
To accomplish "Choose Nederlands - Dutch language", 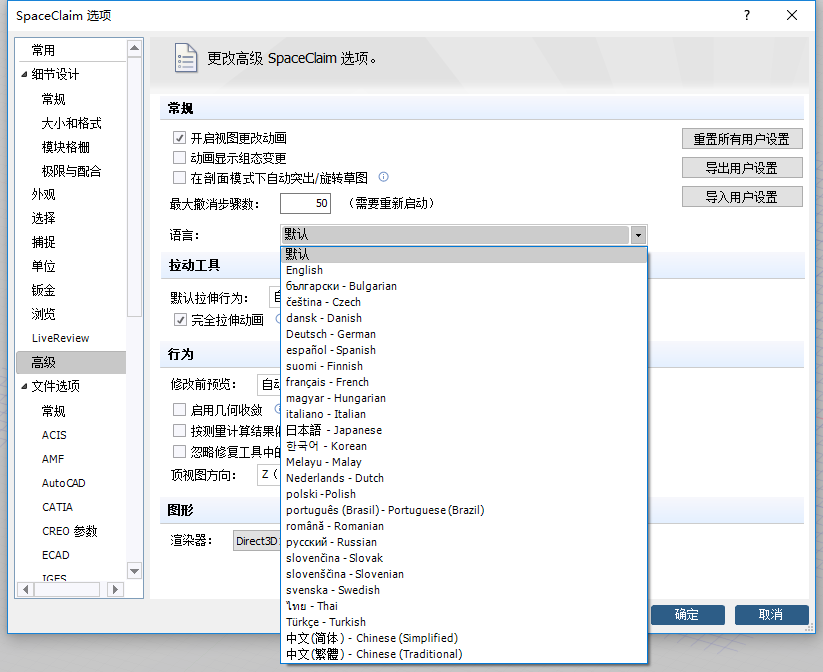I will coord(464,478).
